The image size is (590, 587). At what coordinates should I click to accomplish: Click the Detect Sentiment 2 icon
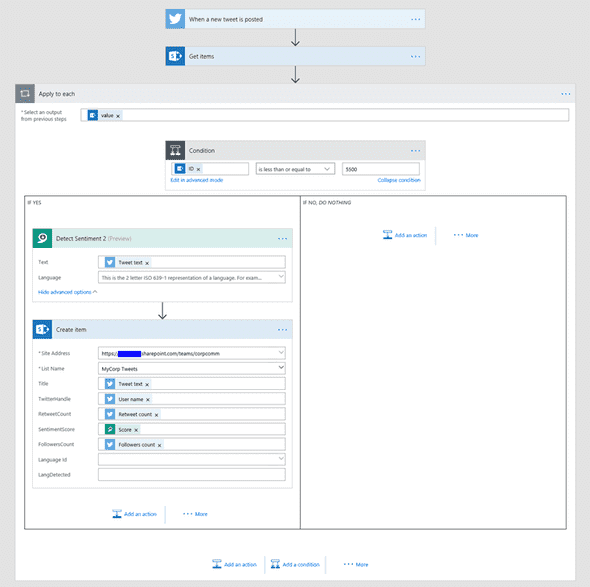coord(42,238)
